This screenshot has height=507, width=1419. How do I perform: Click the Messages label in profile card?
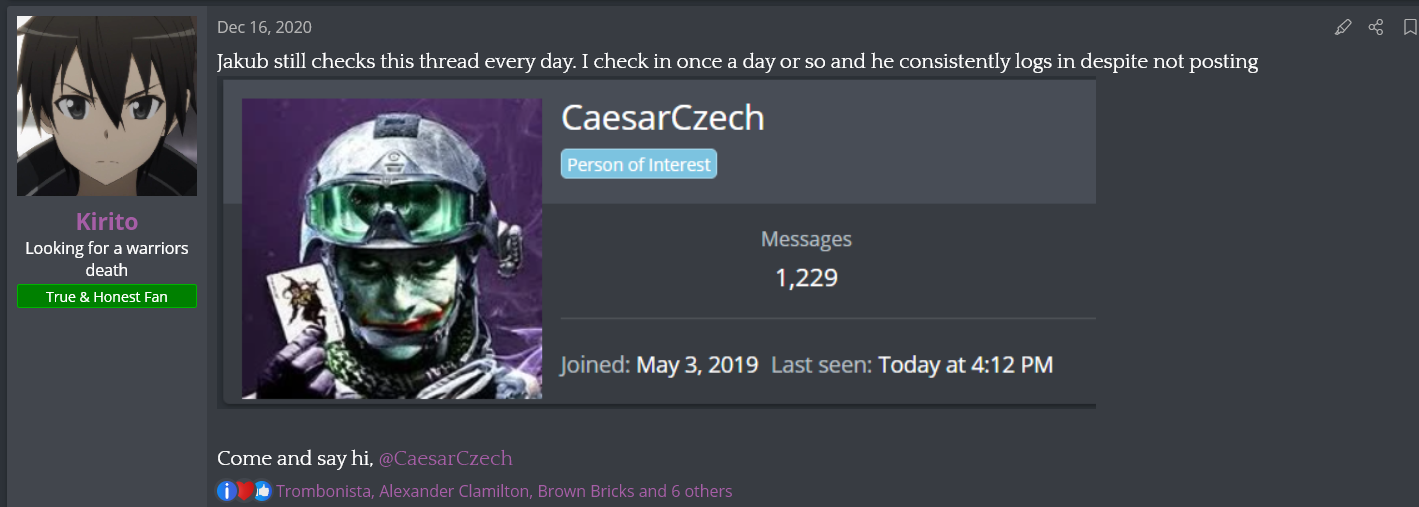[806, 239]
